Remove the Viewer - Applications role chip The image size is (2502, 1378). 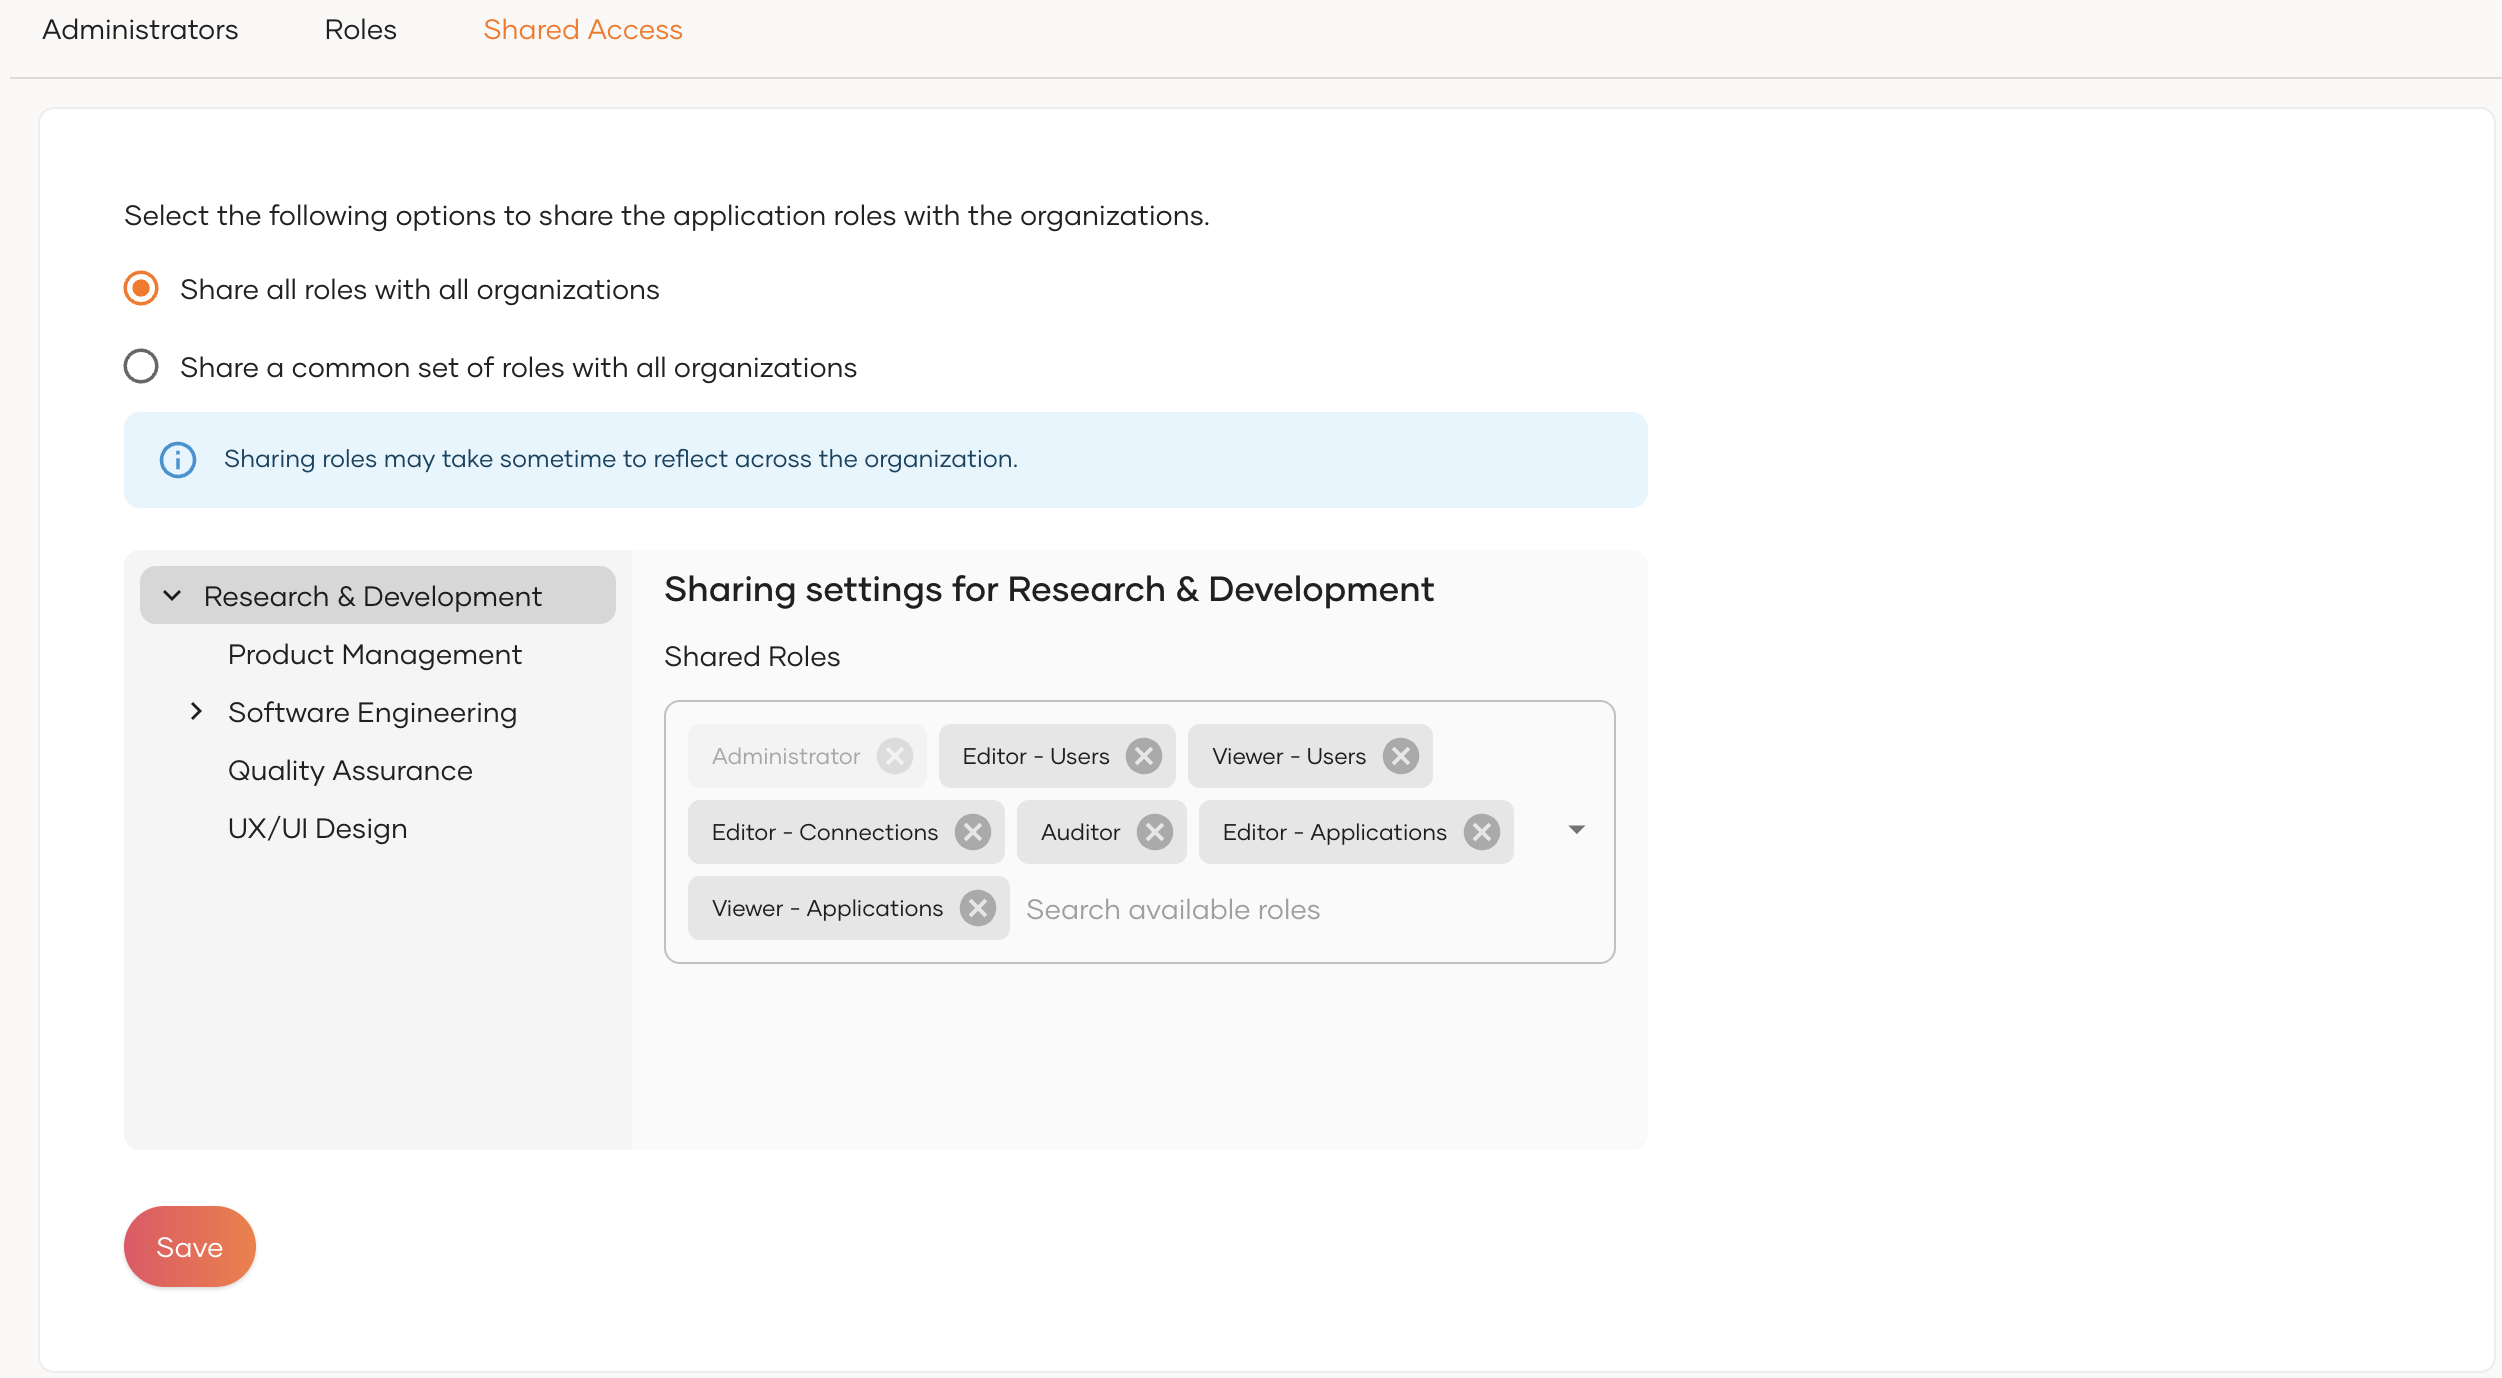[977, 908]
